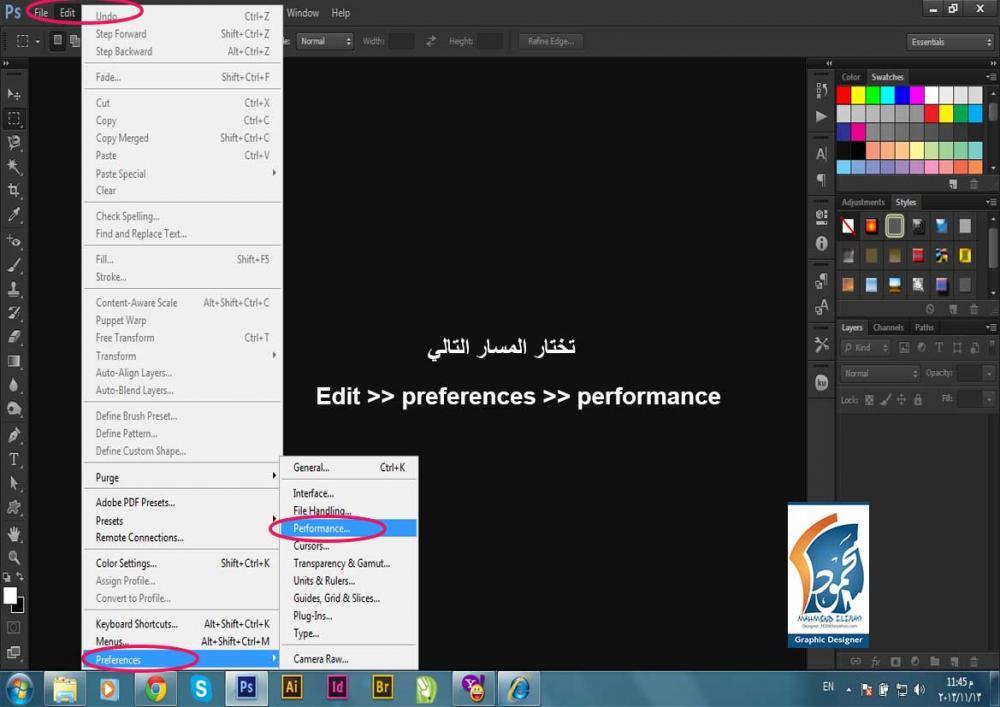Open Adobe Illustrator from the taskbar
This screenshot has height=707, width=1000.
(x=291, y=689)
